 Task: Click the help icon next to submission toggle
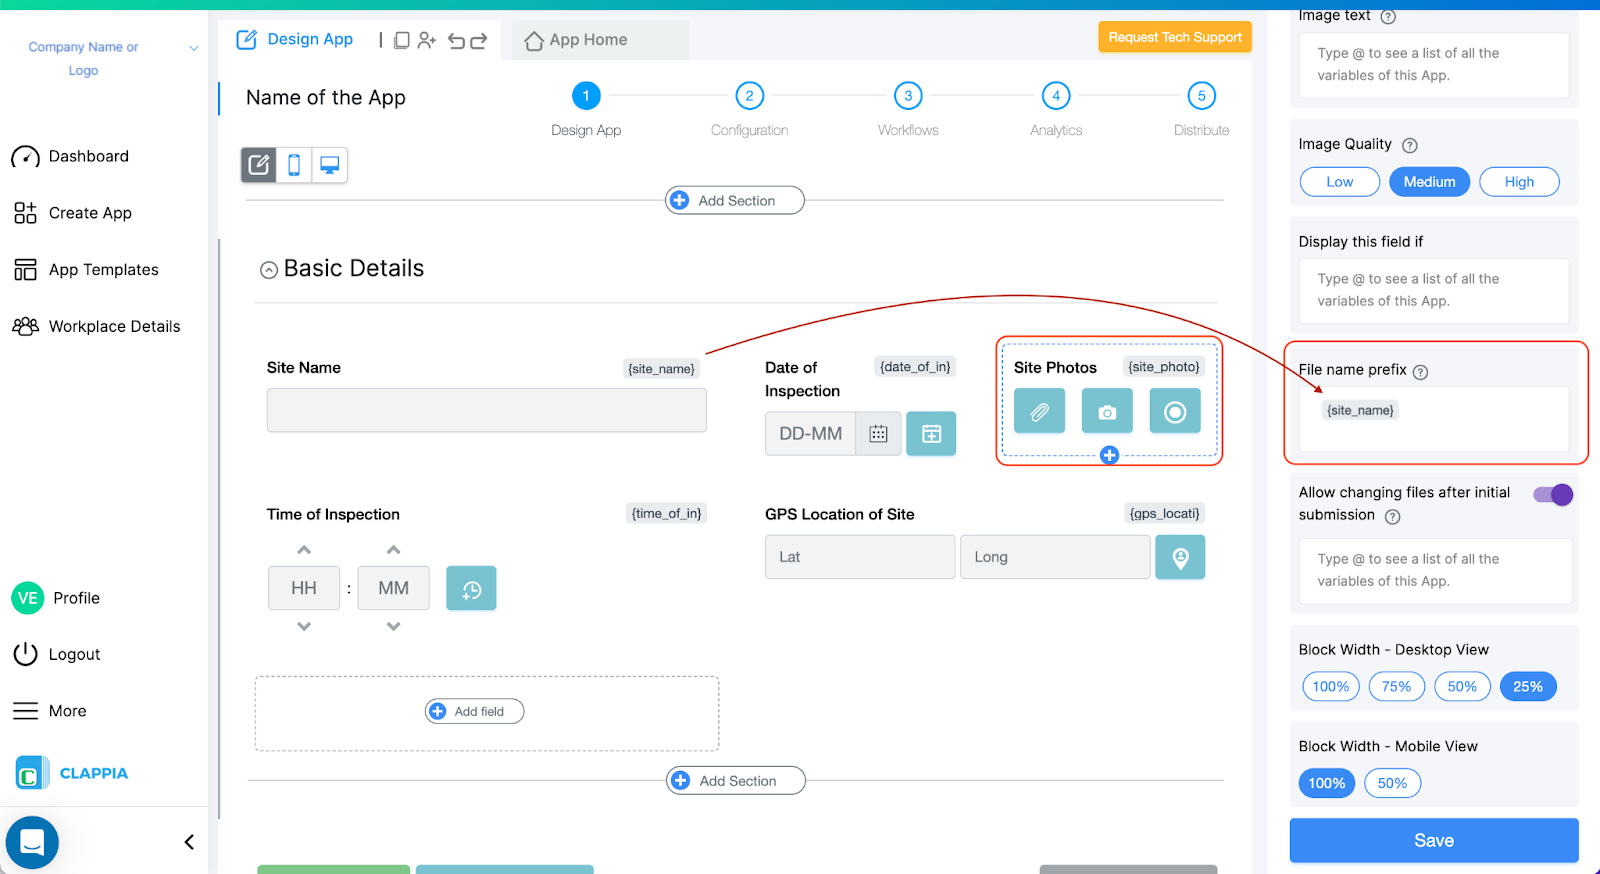coord(1393,517)
